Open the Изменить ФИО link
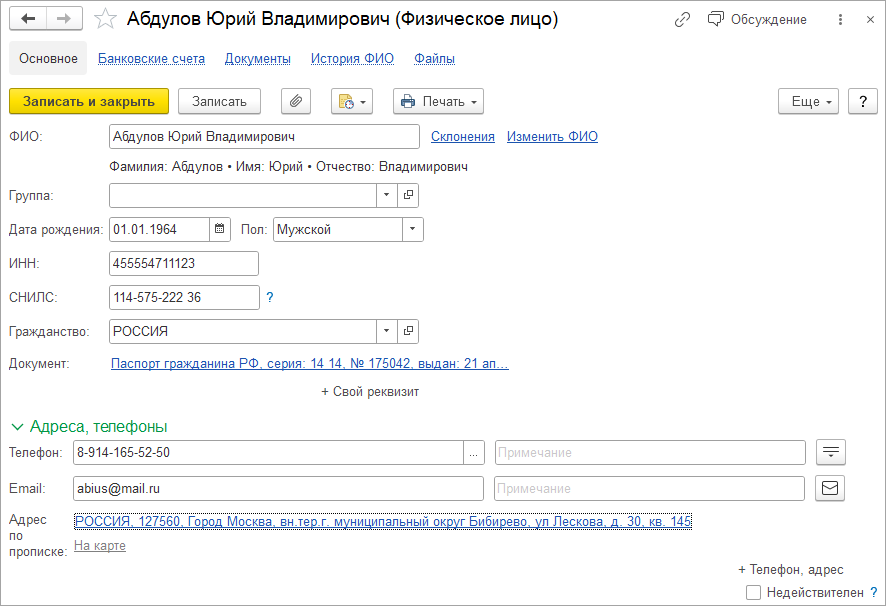The image size is (886, 606). tap(552, 137)
